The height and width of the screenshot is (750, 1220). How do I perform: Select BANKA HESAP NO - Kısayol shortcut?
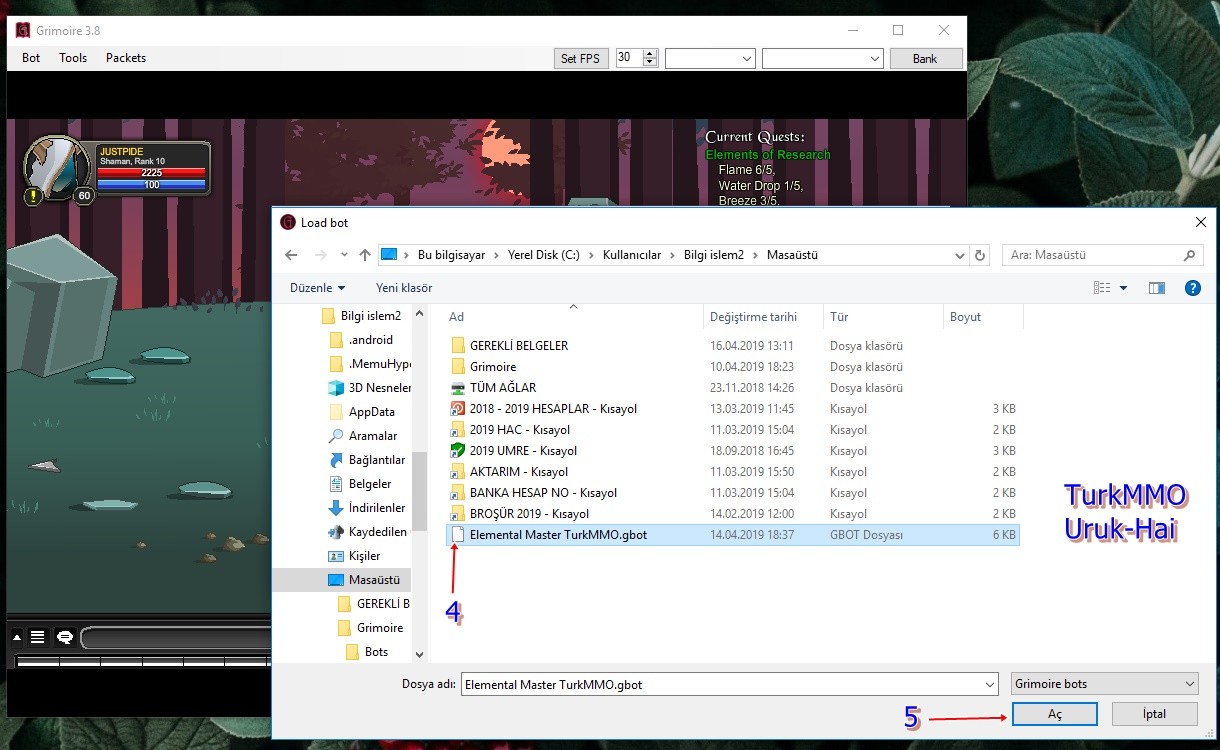732,493
